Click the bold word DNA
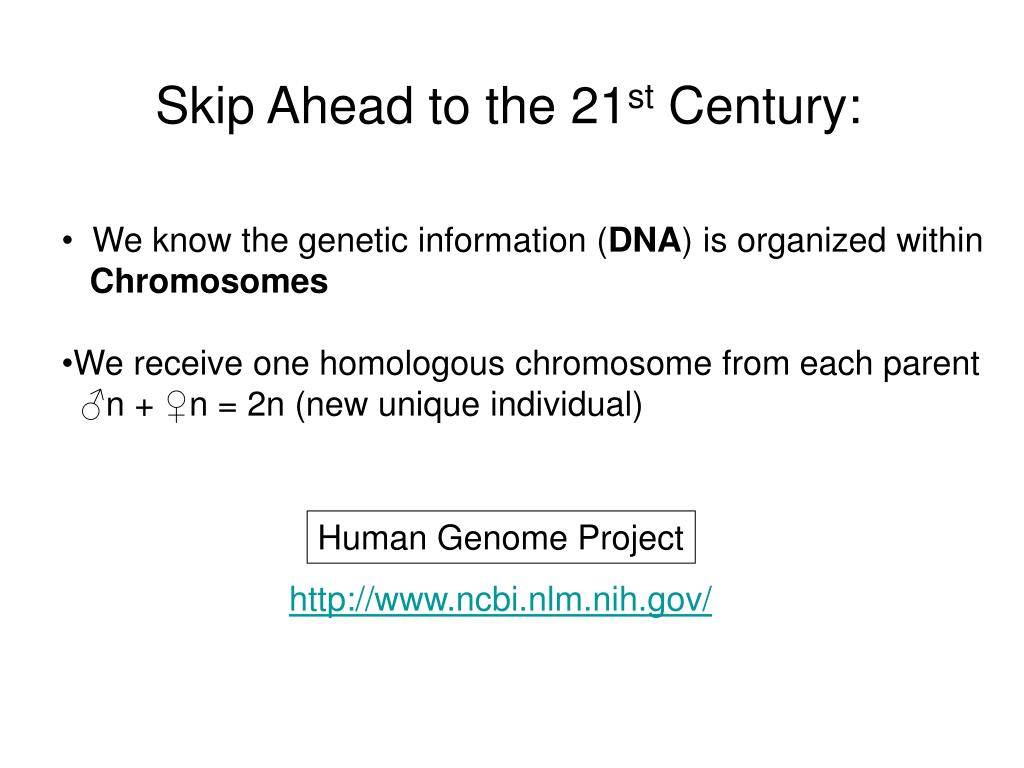The height and width of the screenshot is (768, 1024). [645, 240]
